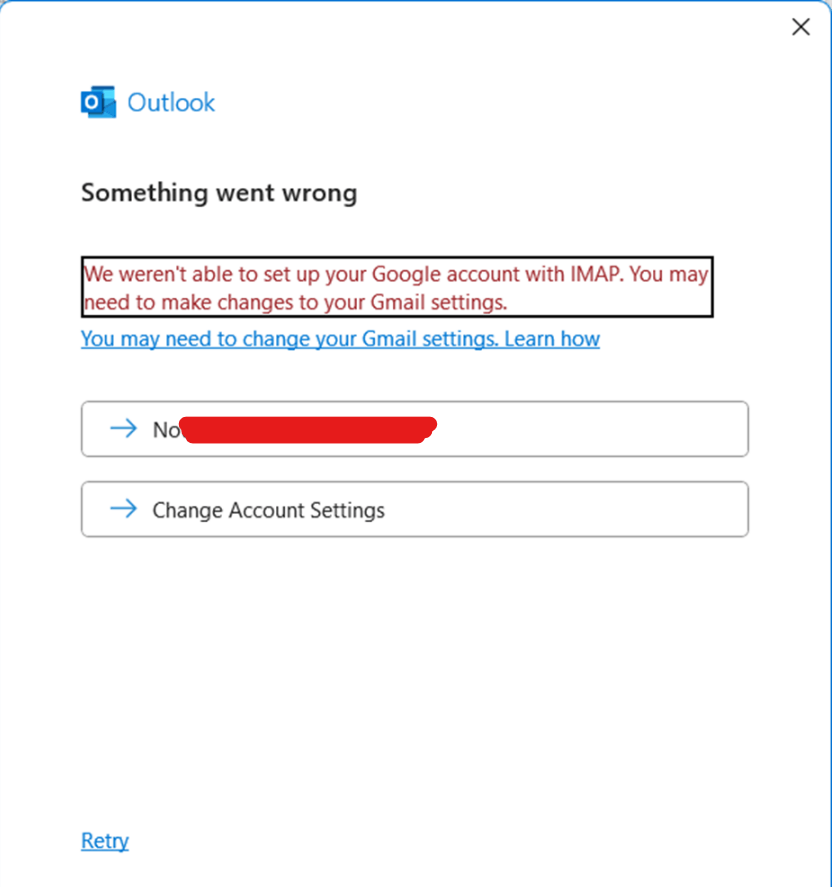The height and width of the screenshot is (887, 836).
Task: Click the arrow icon beside Change Account Settings
Action: point(123,509)
